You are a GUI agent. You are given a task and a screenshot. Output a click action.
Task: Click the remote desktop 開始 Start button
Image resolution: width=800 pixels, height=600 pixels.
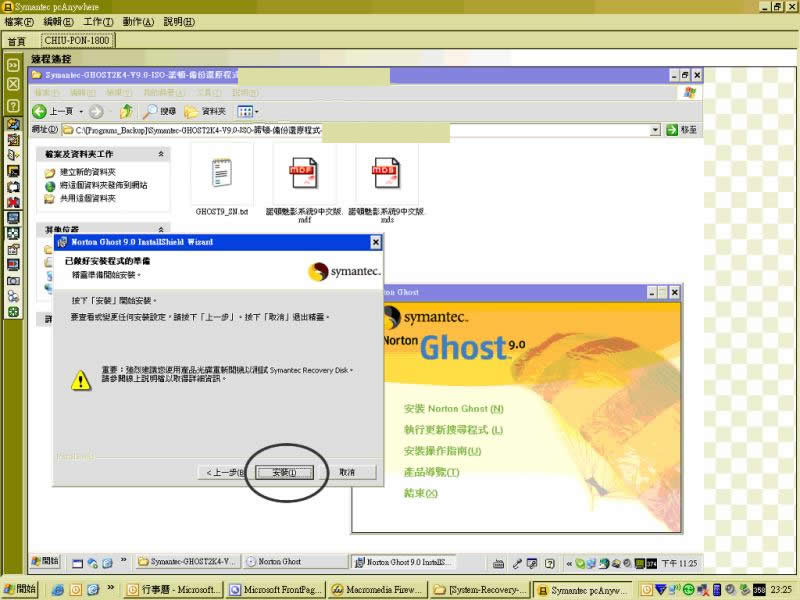[x=45, y=561]
